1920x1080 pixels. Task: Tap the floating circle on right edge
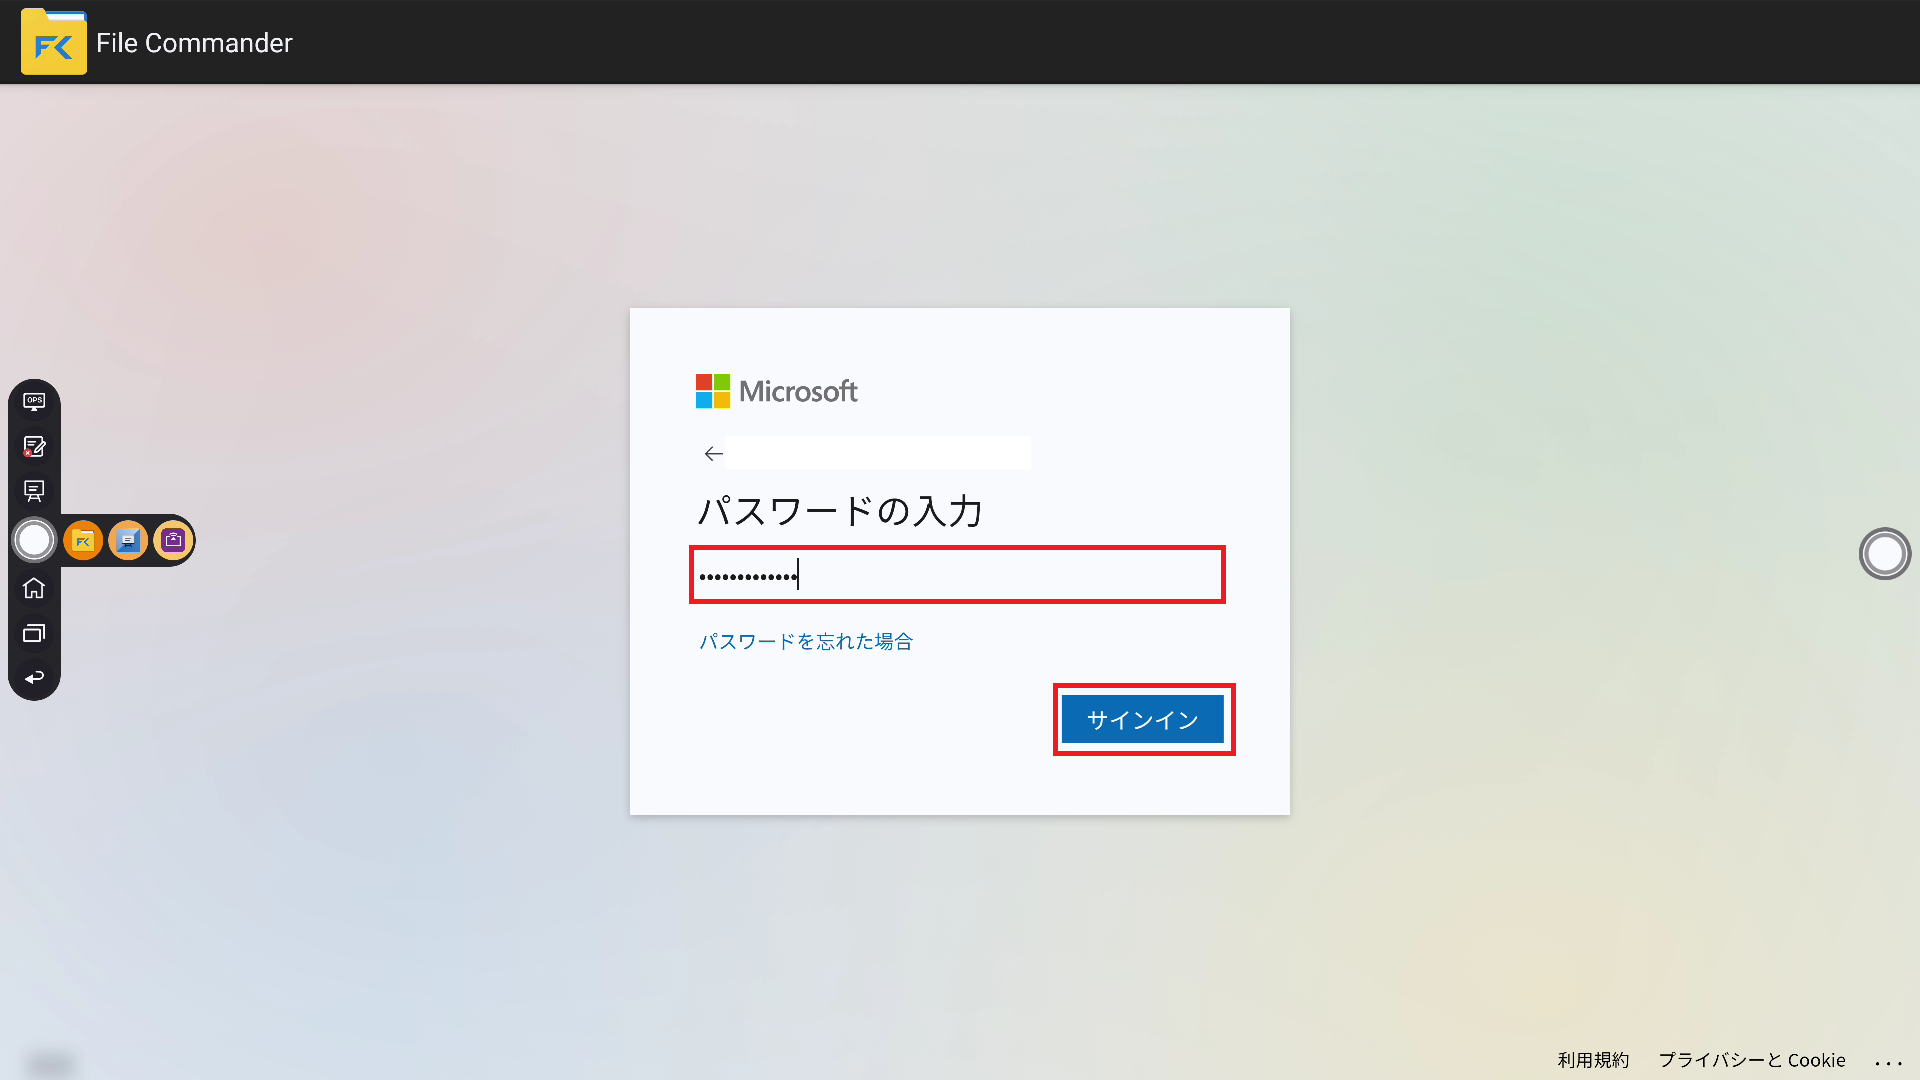click(1885, 553)
